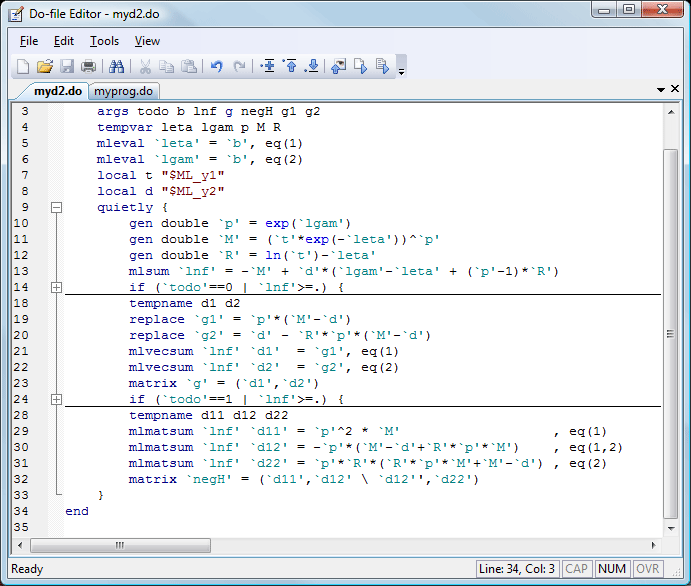Toggle the OVR overwrite mode indicator
This screenshot has height=586, width=691.
[x=646, y=569]
